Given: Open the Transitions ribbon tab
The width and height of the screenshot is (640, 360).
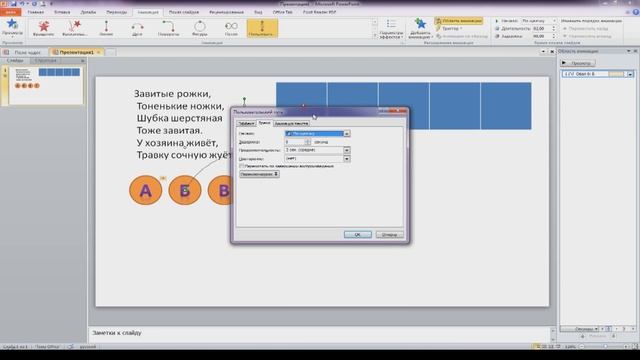Looking at the screenshot, I should (x=117, y=12).
